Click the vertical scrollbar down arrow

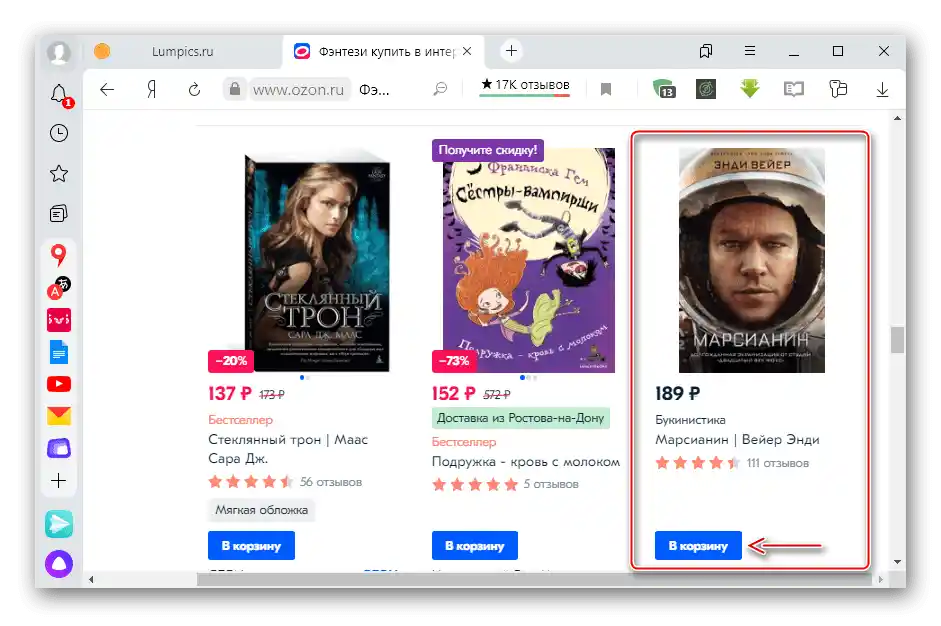click(897, 562)
